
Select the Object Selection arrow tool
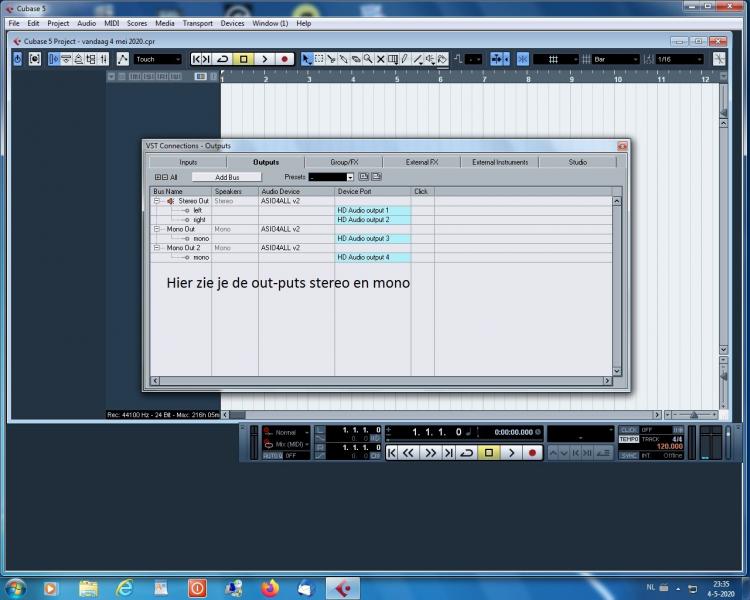click(x=307, y=59)
